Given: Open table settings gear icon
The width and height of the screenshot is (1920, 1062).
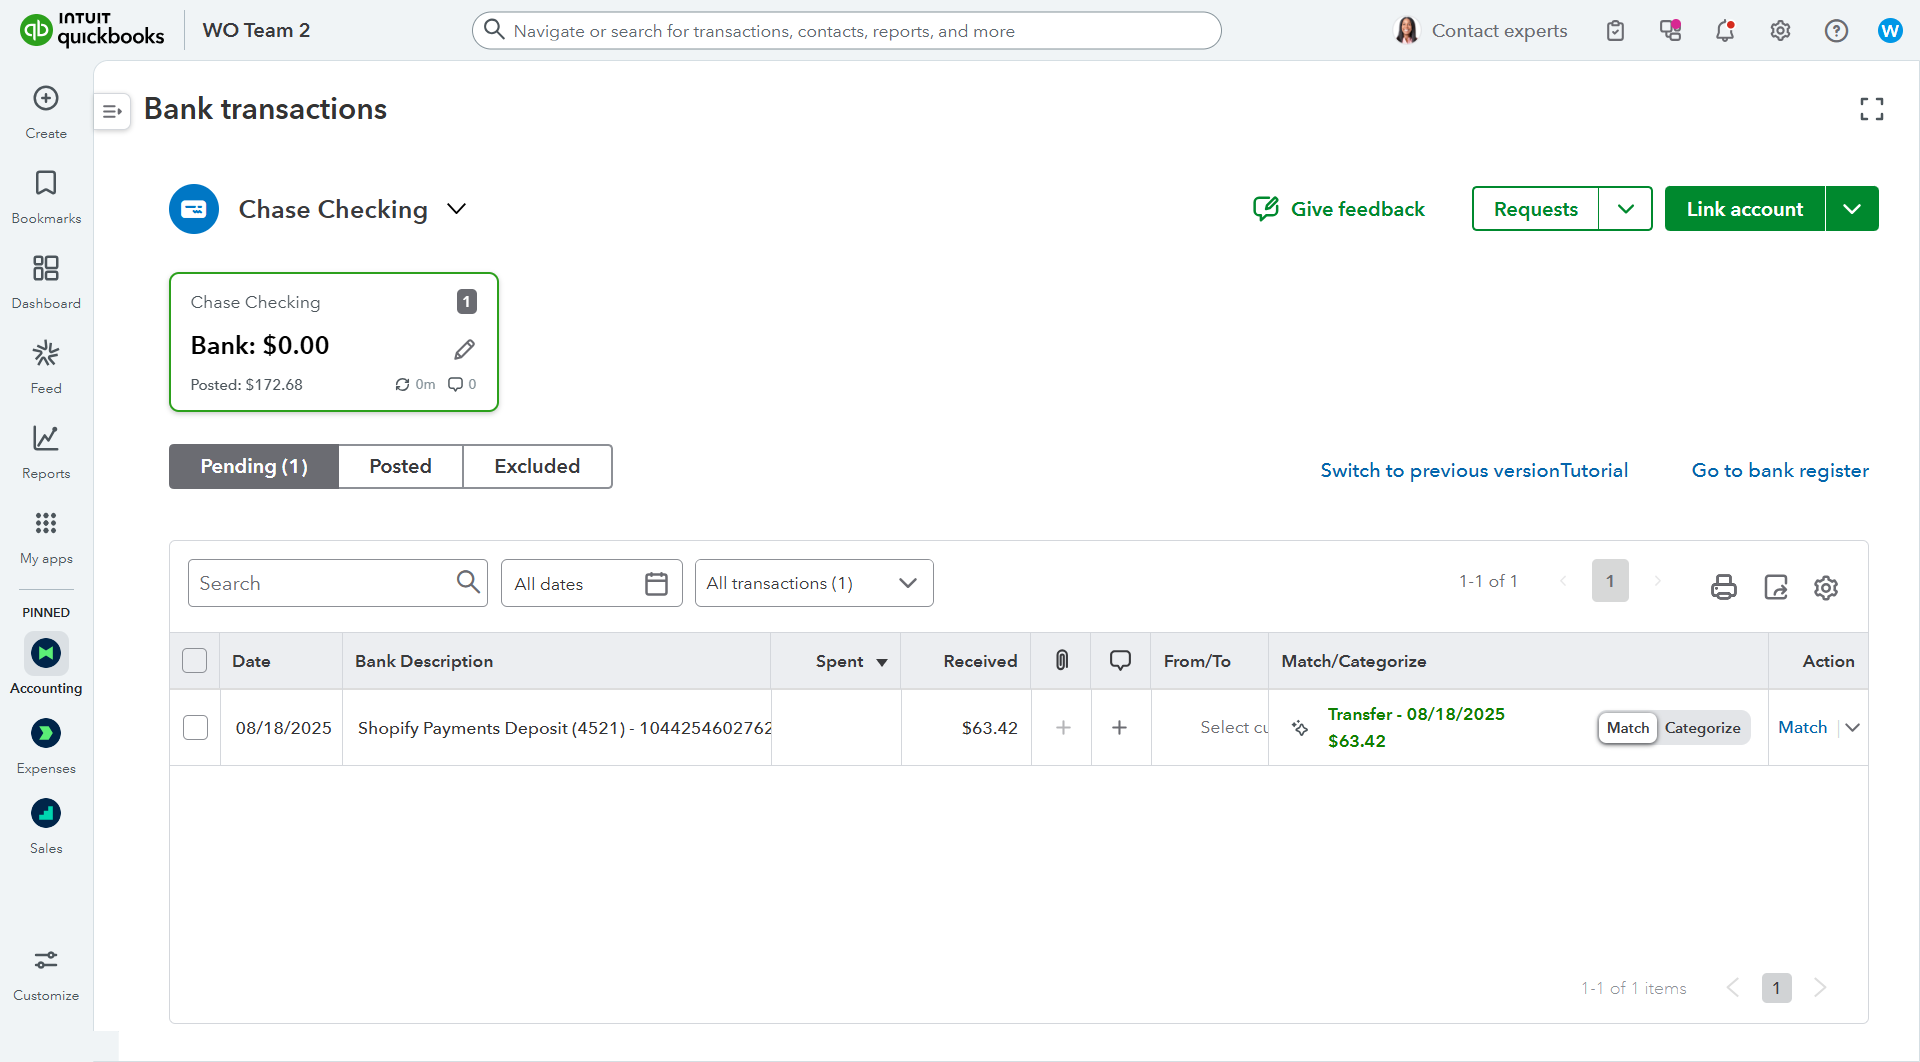Looking at the screenshot, I should coord(1826,587).
